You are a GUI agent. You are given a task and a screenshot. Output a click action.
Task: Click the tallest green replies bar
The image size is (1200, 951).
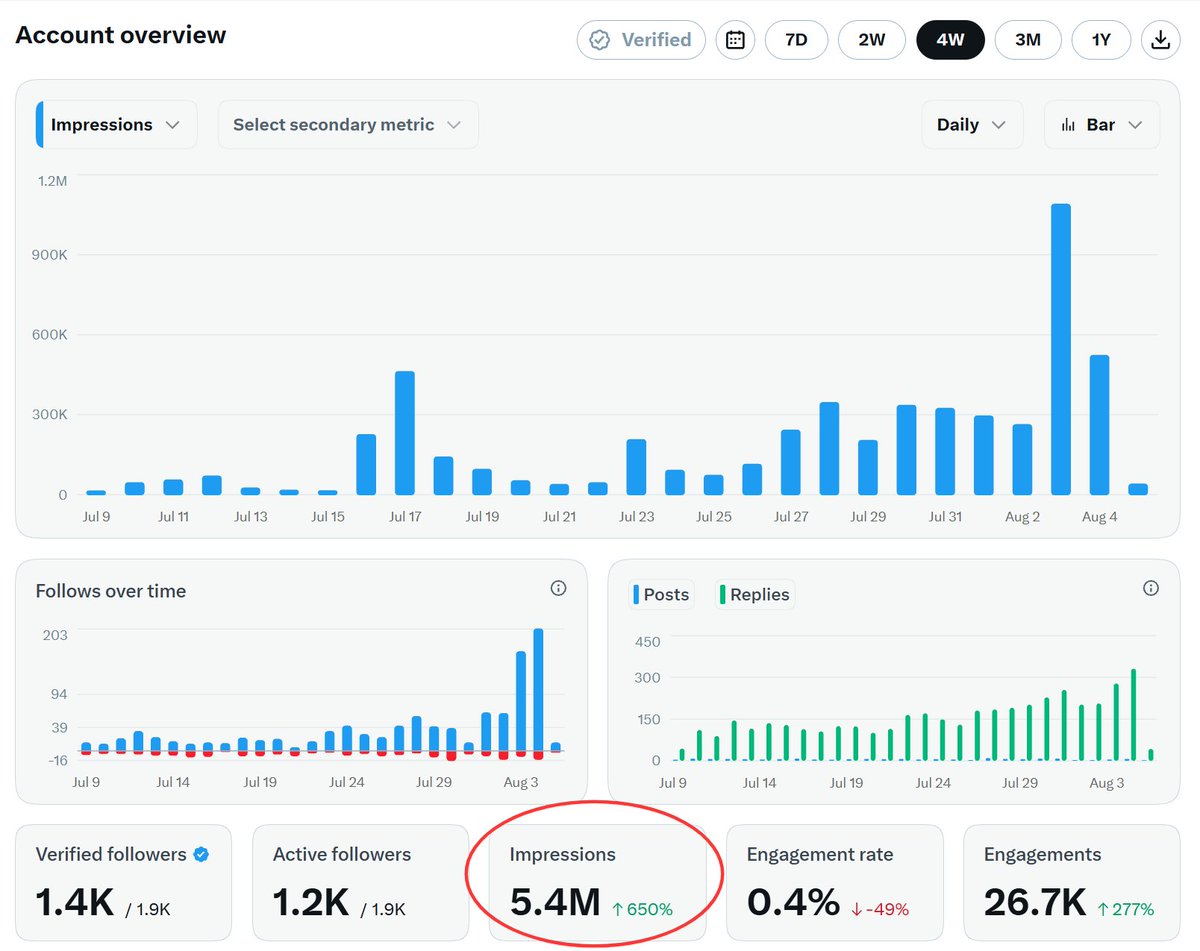(x=1133, y=715)
